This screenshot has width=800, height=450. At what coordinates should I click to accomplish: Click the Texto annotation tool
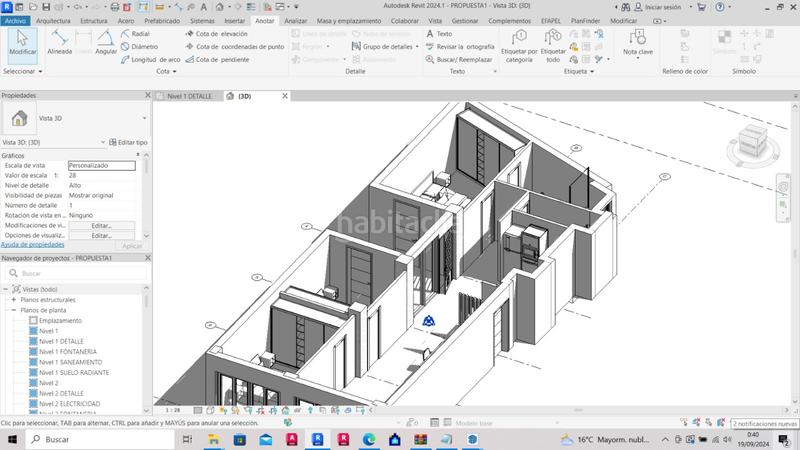click(x=439, y=33)
